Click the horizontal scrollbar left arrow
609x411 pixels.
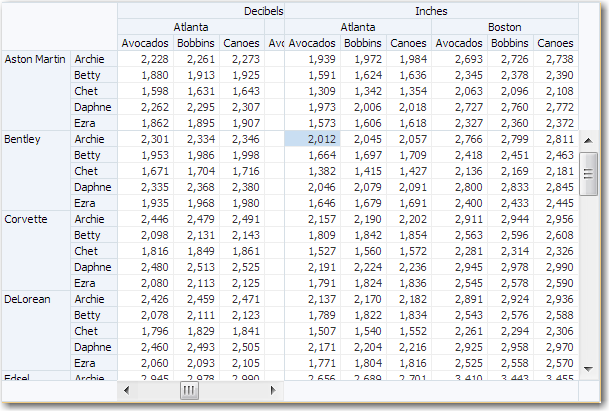coord(126,390)
